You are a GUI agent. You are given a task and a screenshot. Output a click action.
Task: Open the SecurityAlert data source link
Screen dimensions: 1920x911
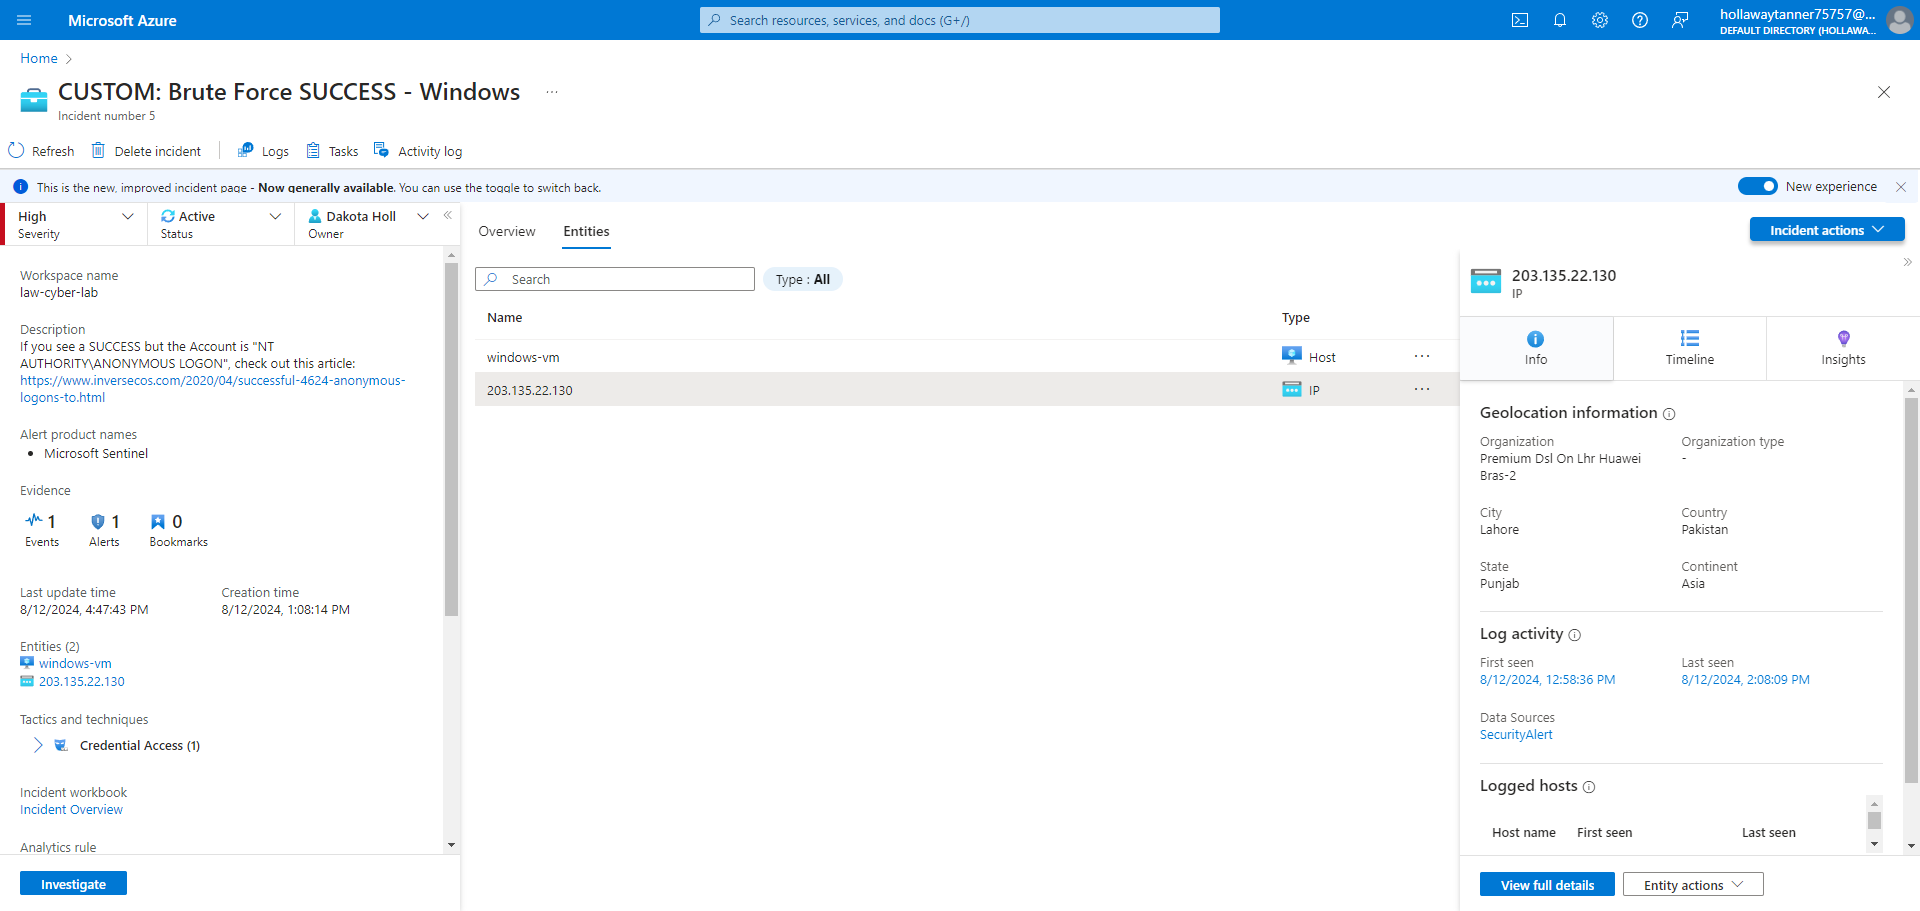1516,735
